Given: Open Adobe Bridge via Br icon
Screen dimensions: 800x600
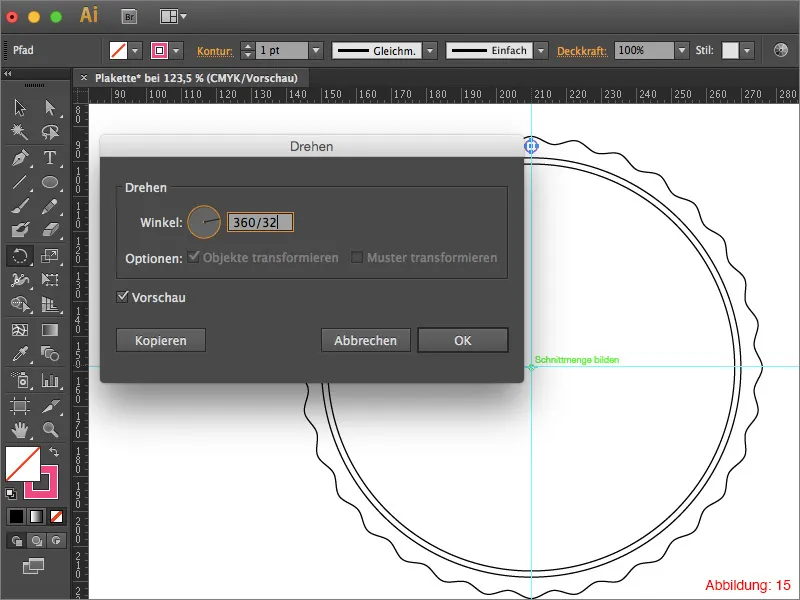Looking at the screenshot, I should pos(130,17).
